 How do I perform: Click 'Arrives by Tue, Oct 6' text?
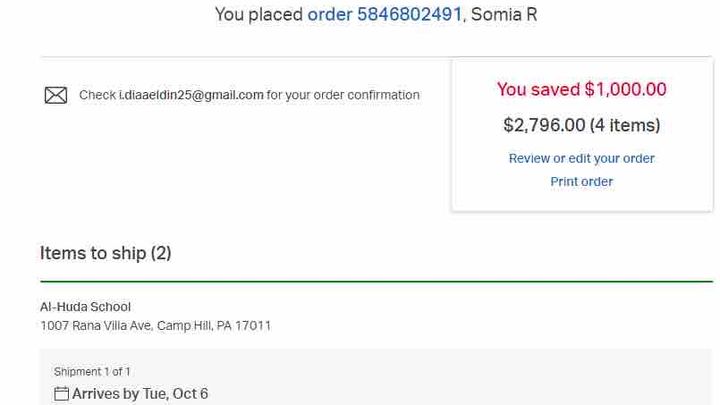(x=140, y=394)
